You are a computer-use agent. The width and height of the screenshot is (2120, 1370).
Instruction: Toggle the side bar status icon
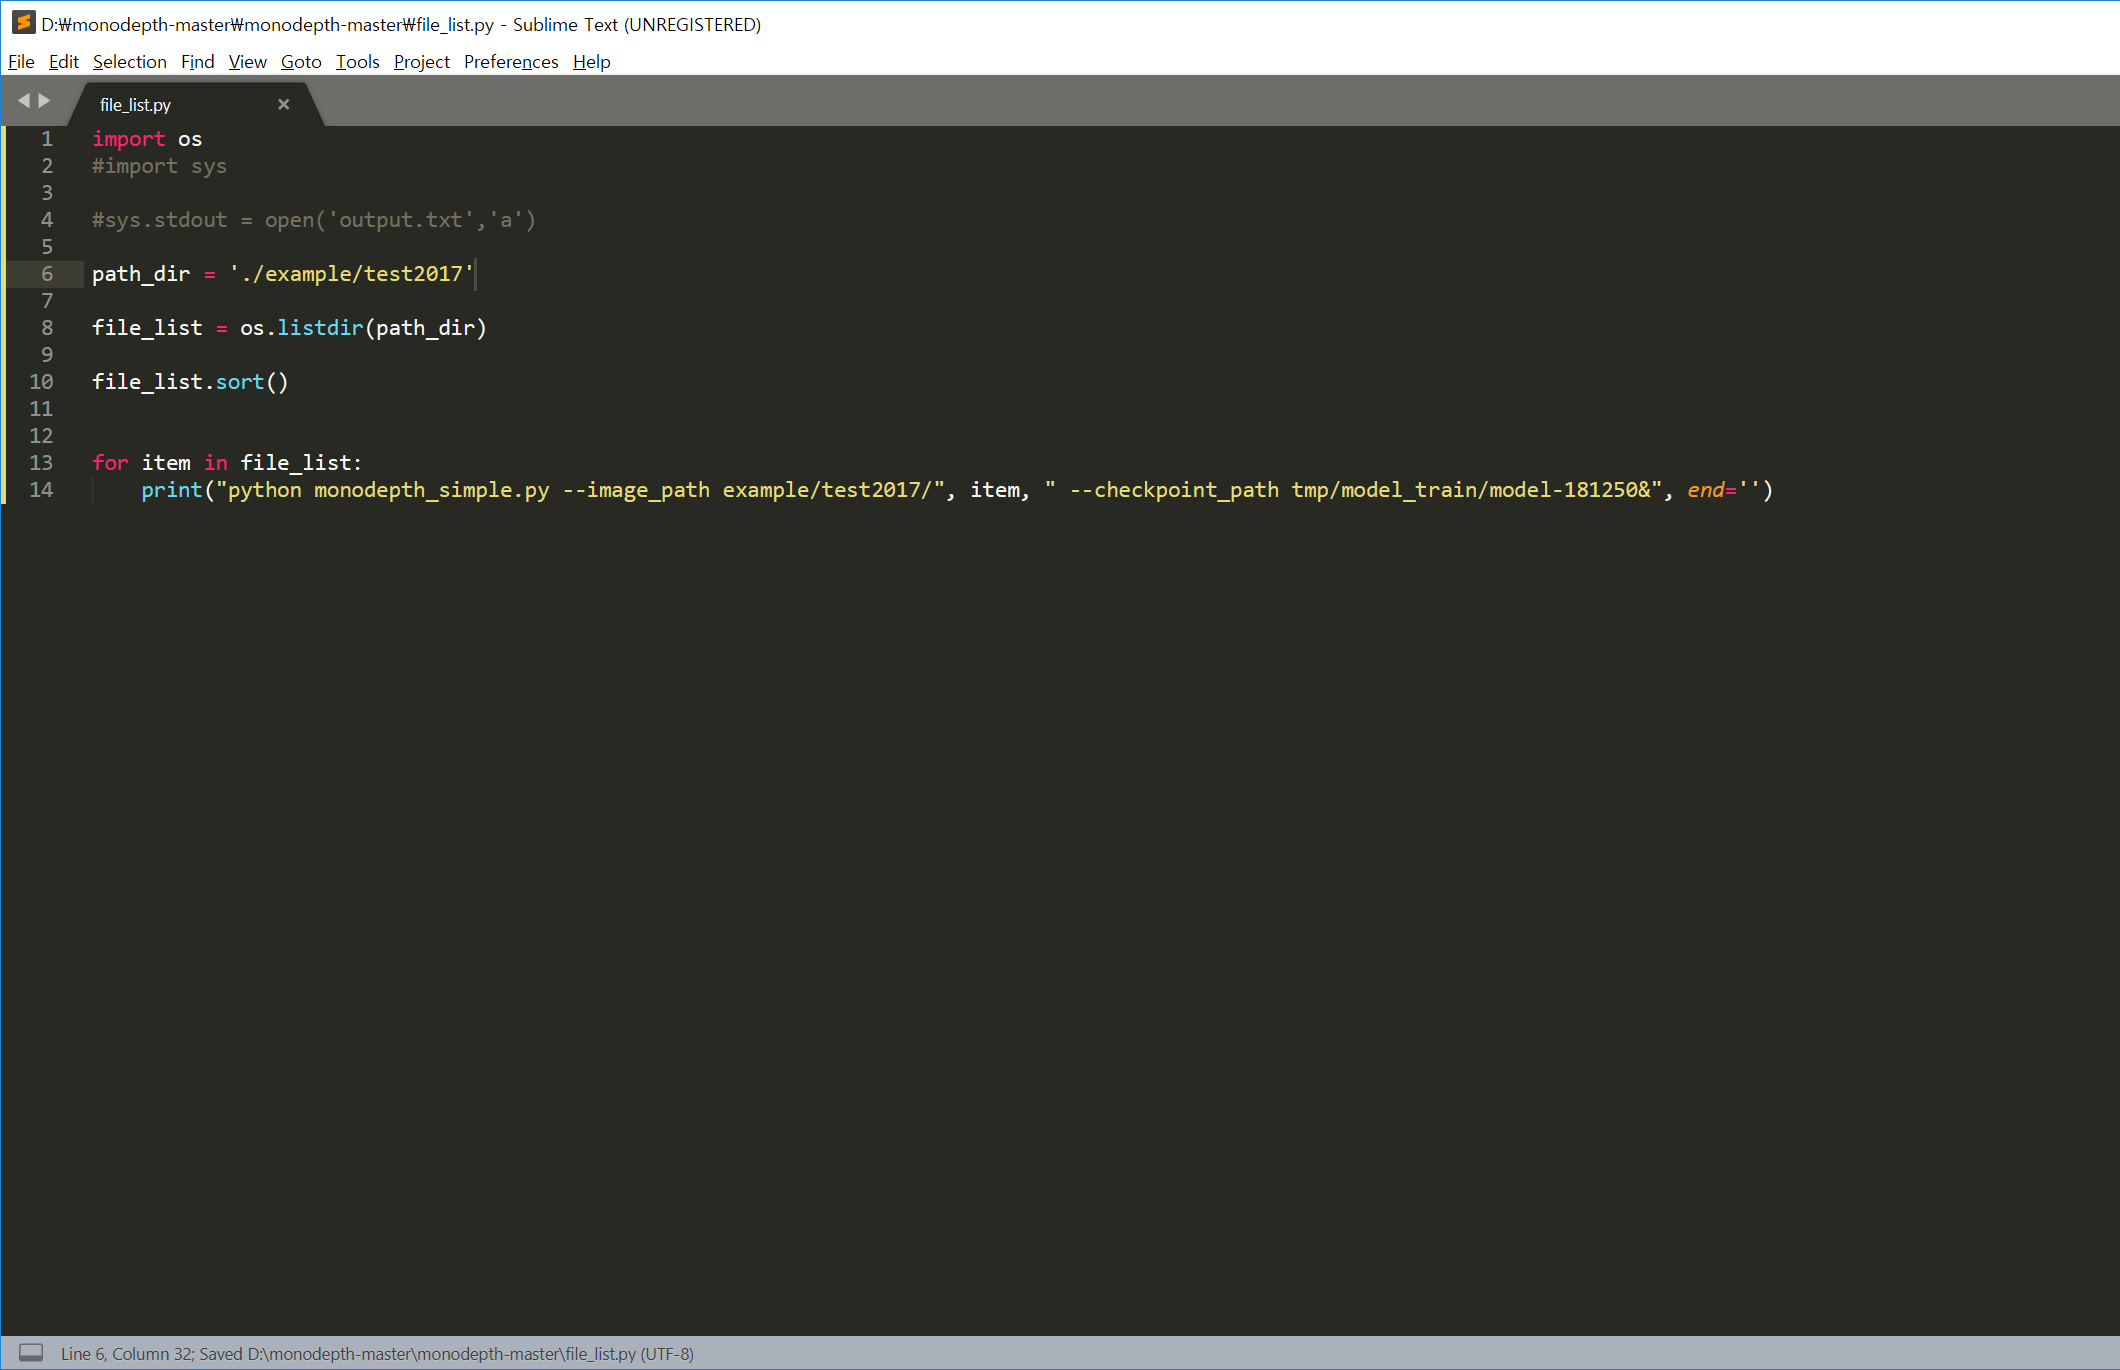click(31, 1353)
